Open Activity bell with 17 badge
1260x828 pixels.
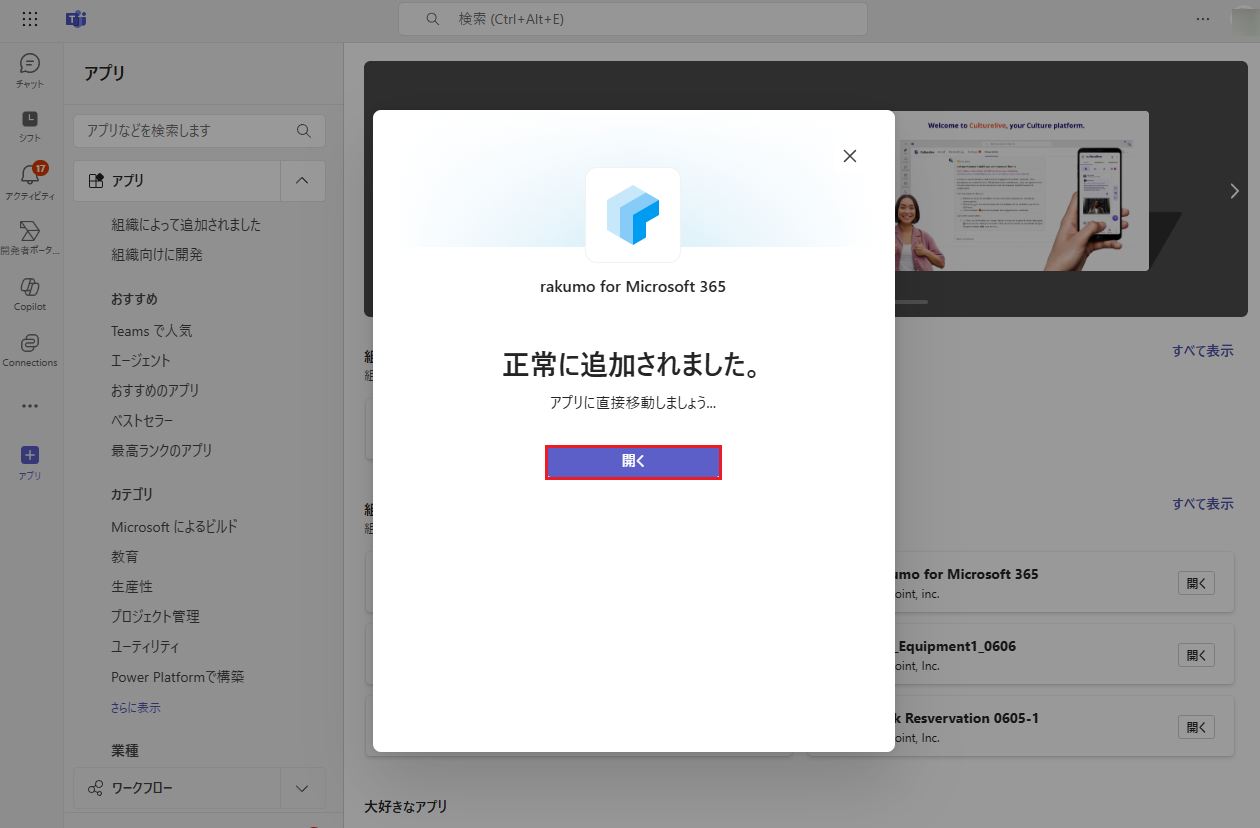(30, 182)
